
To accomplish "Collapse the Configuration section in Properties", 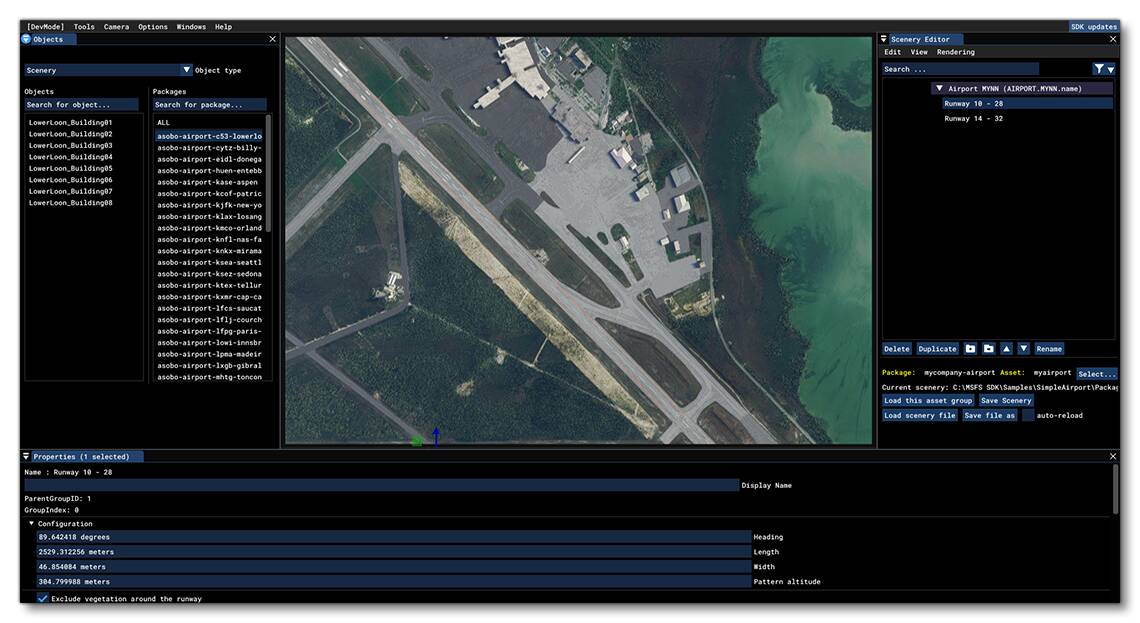I will (34, 522).
